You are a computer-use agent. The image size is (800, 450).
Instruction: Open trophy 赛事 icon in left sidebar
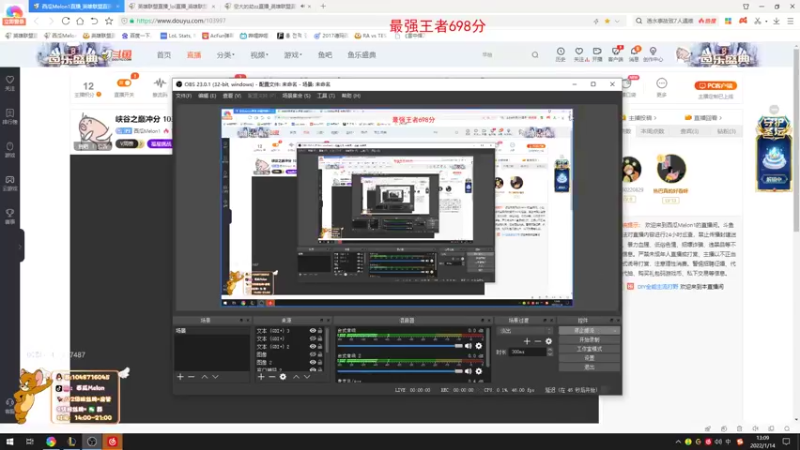pos(10,216)
